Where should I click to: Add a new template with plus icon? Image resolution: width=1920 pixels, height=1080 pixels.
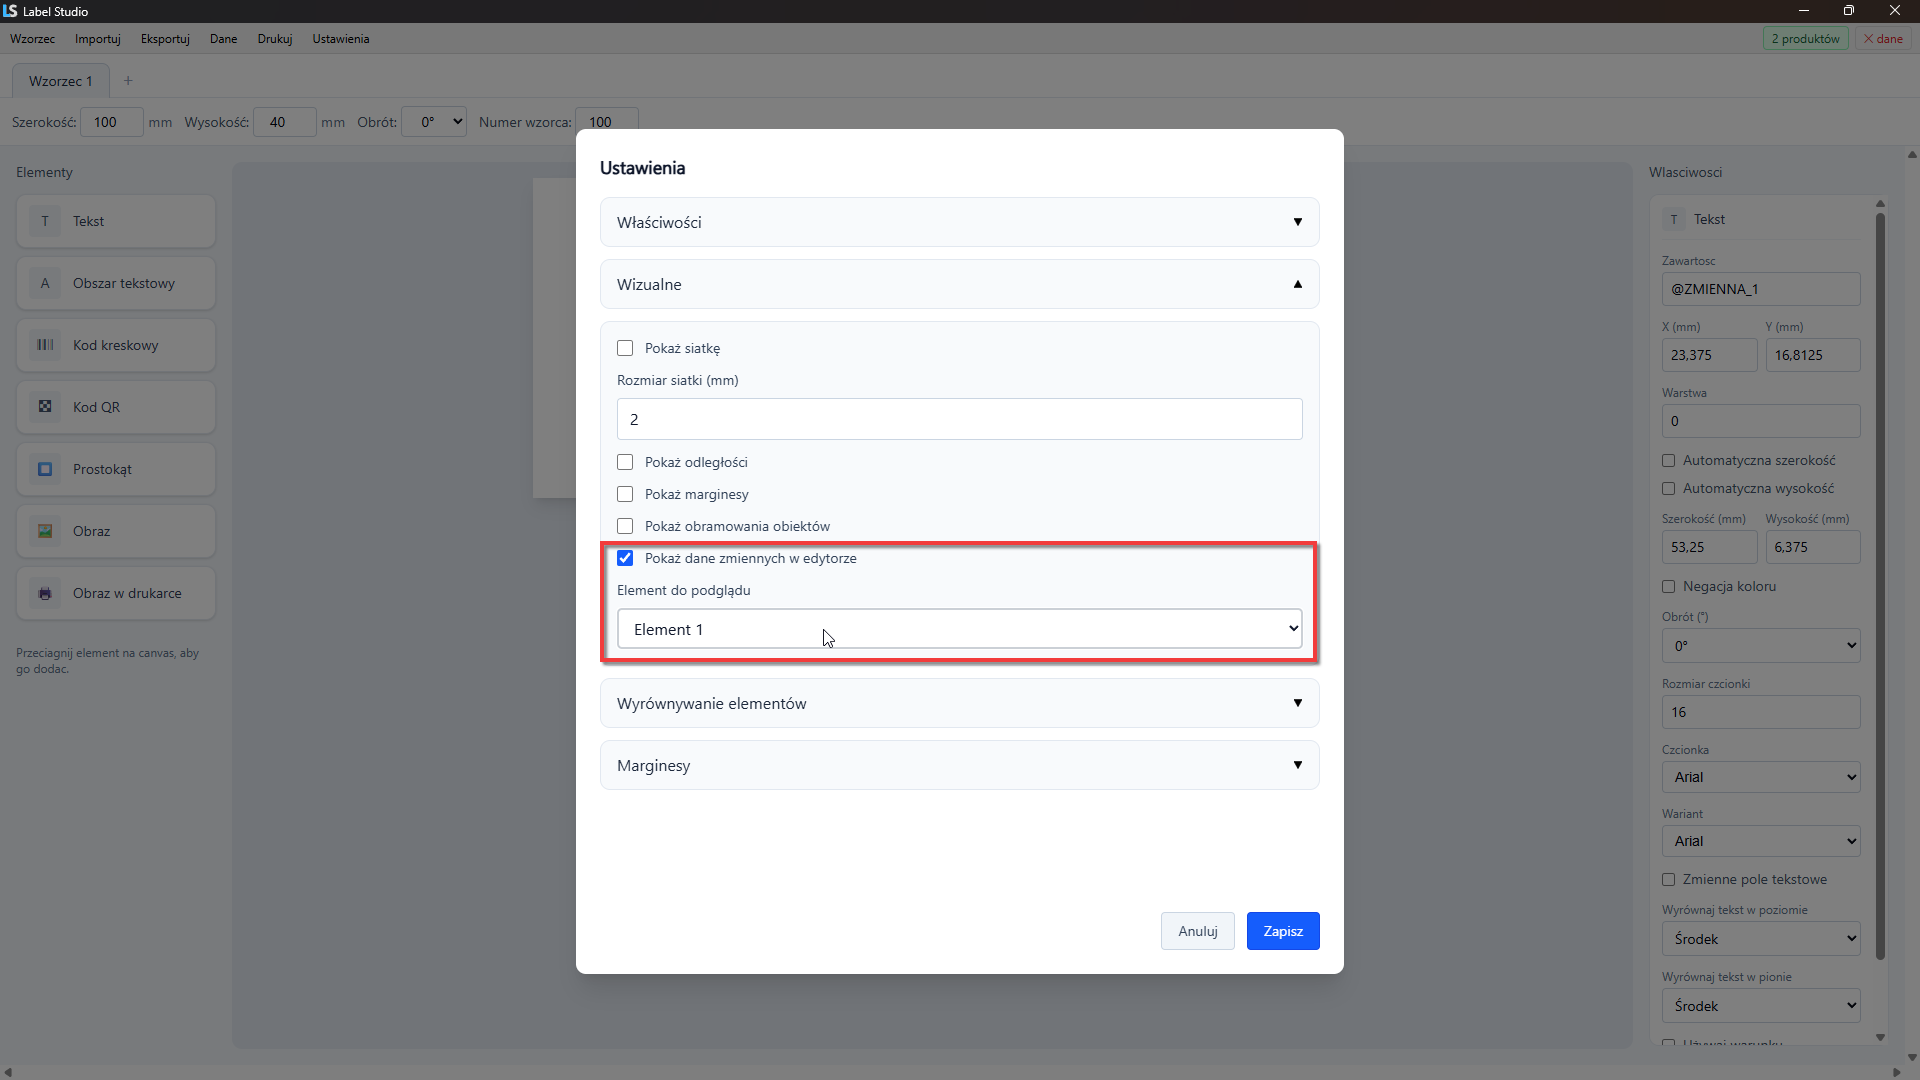coord(128,81)
